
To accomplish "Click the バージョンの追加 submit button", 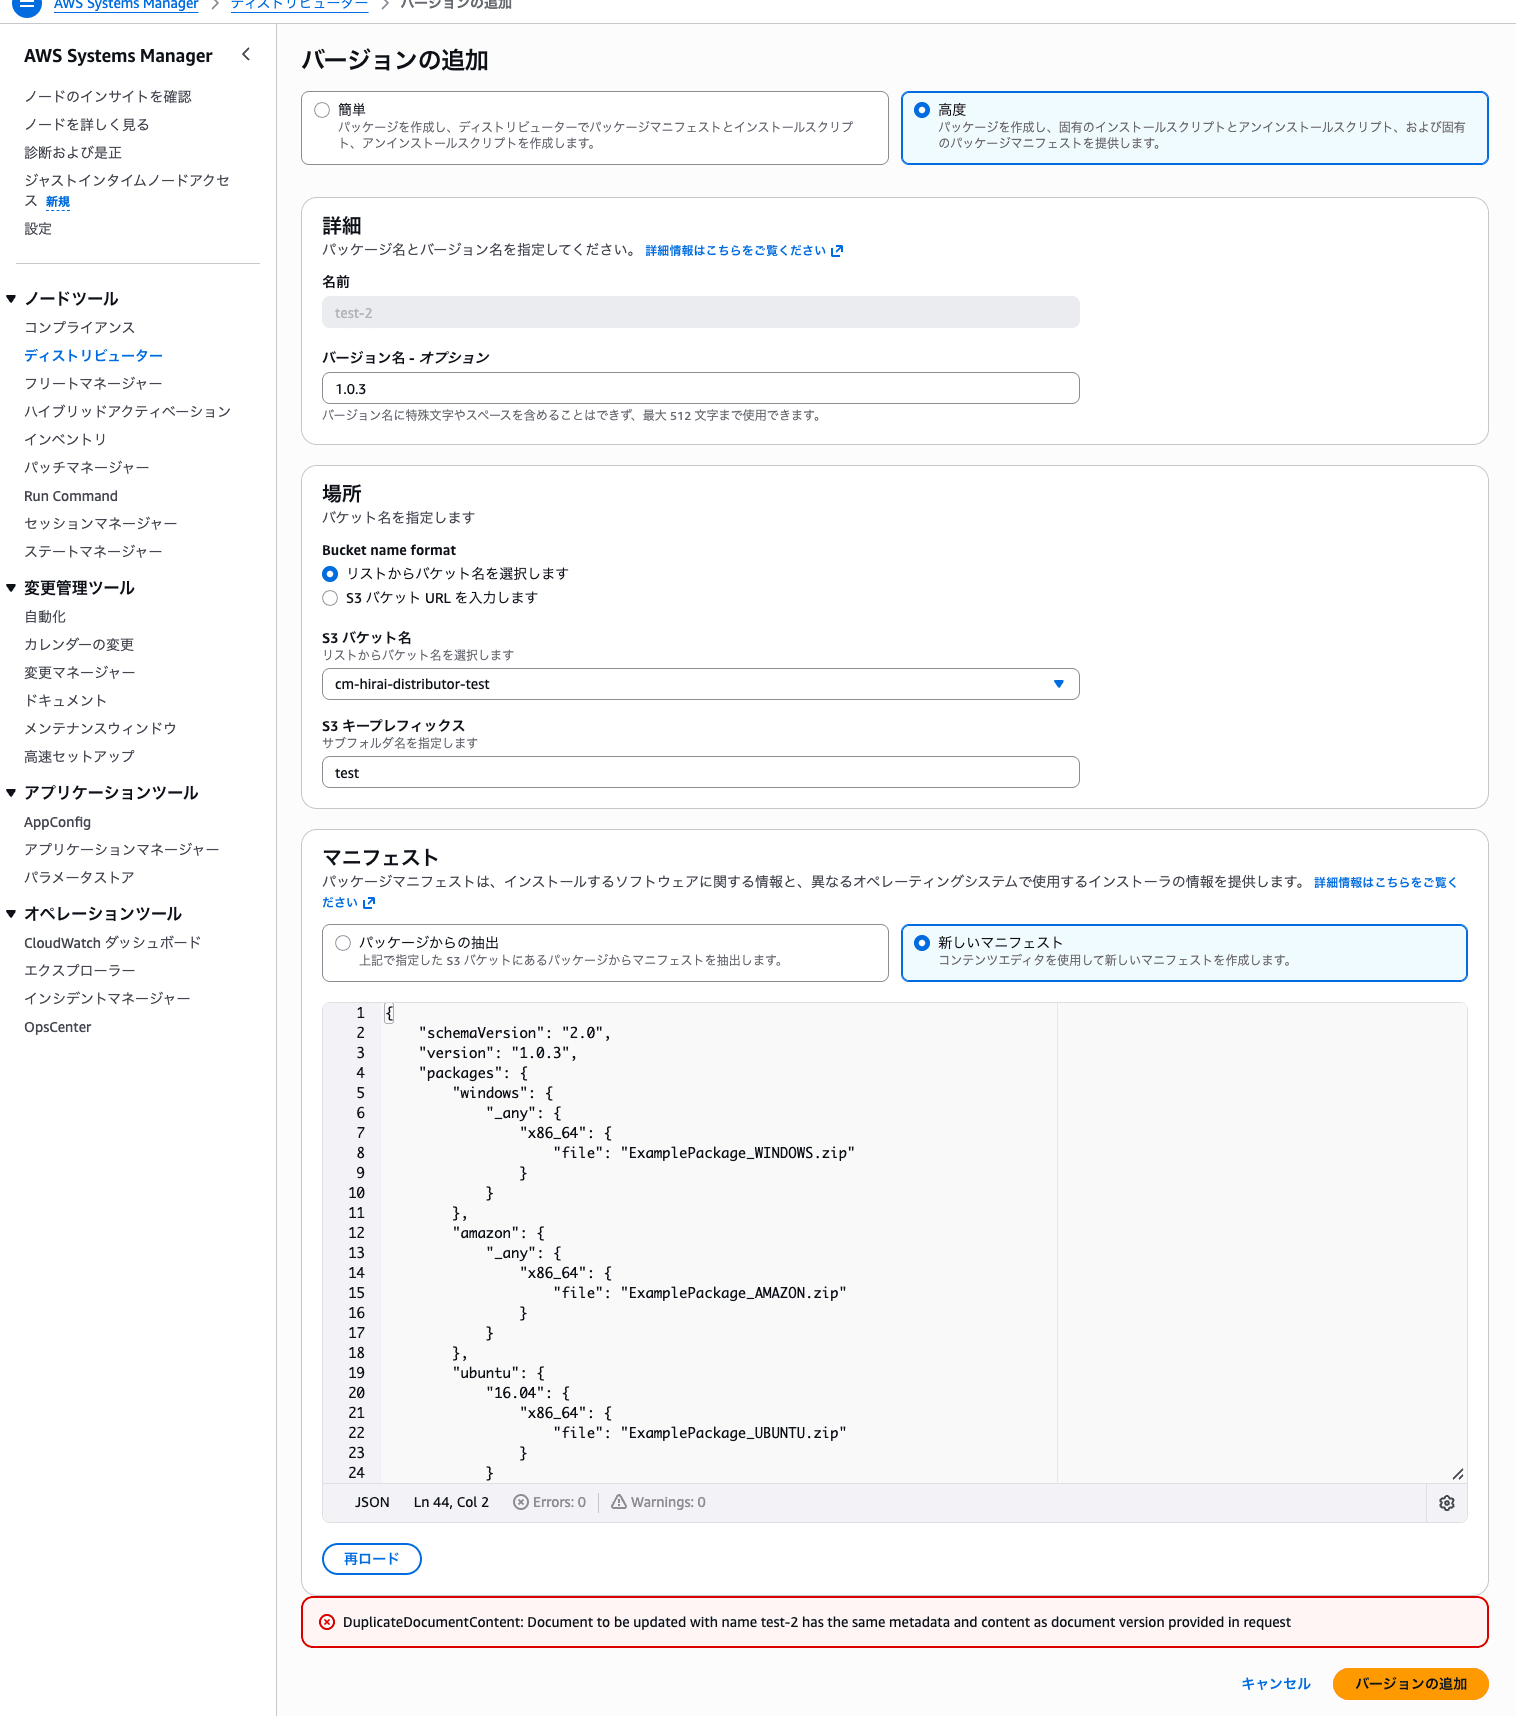I will tap(1411, 1684).
